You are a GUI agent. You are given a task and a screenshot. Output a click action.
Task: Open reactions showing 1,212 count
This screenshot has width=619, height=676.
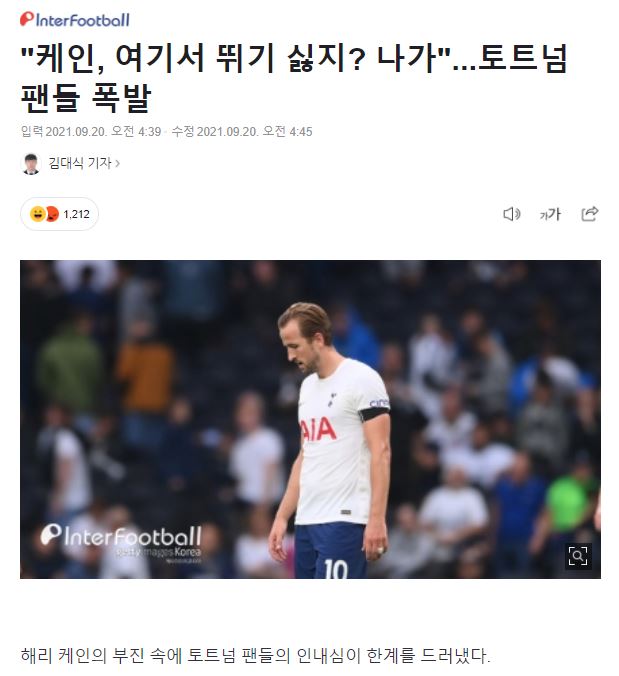coord(59,214)
